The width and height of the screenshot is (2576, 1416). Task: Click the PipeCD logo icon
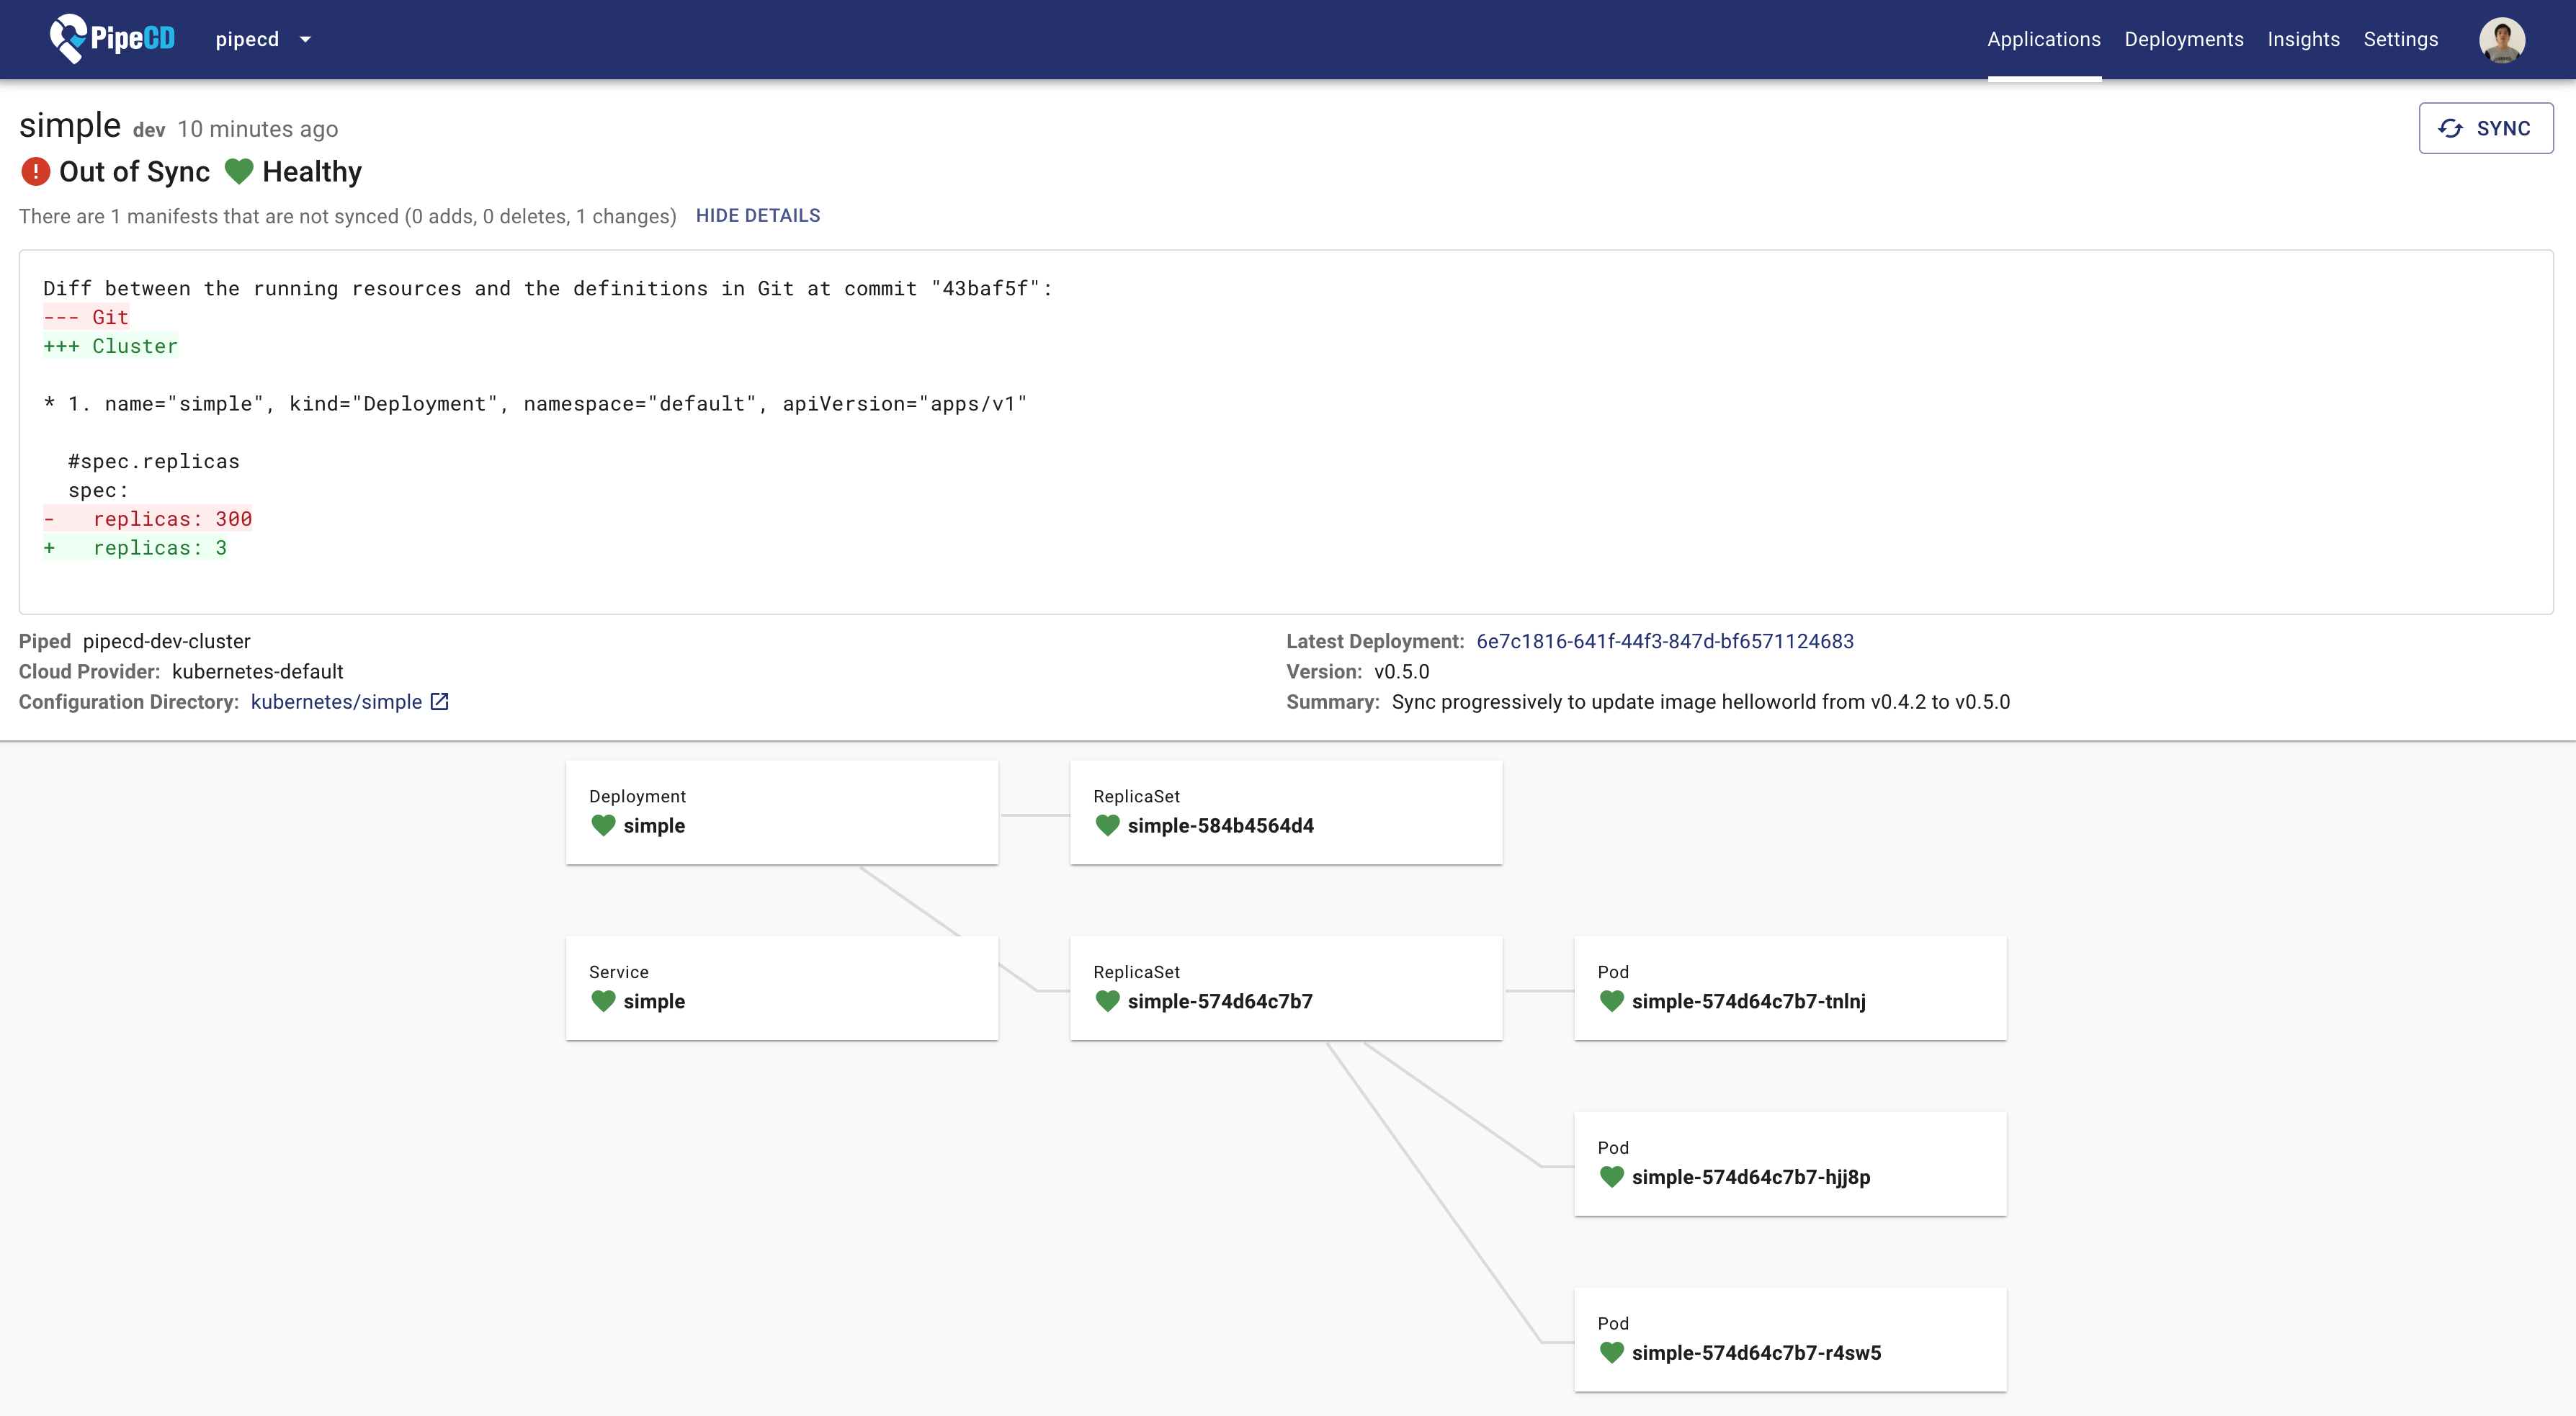pos(69,38)
